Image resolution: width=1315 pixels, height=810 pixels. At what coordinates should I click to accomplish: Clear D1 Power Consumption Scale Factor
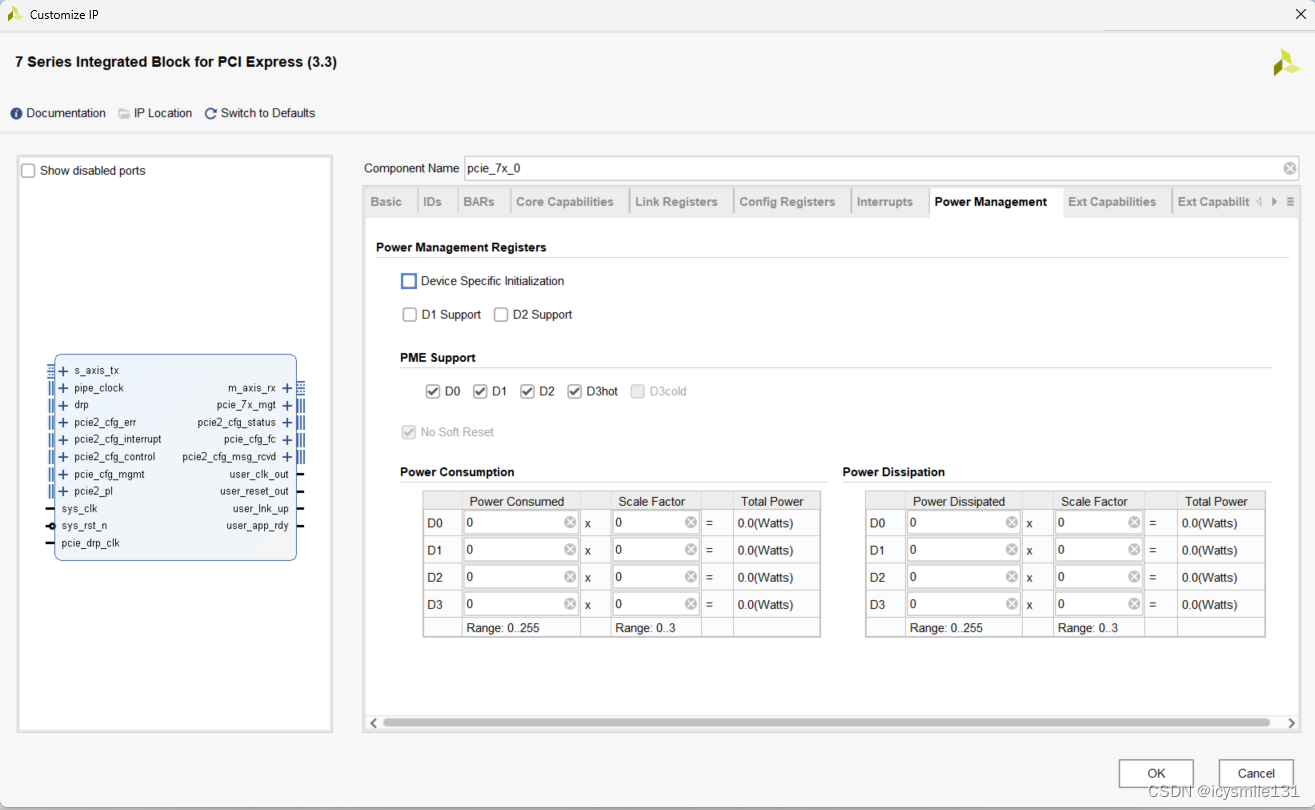(691, 550)
